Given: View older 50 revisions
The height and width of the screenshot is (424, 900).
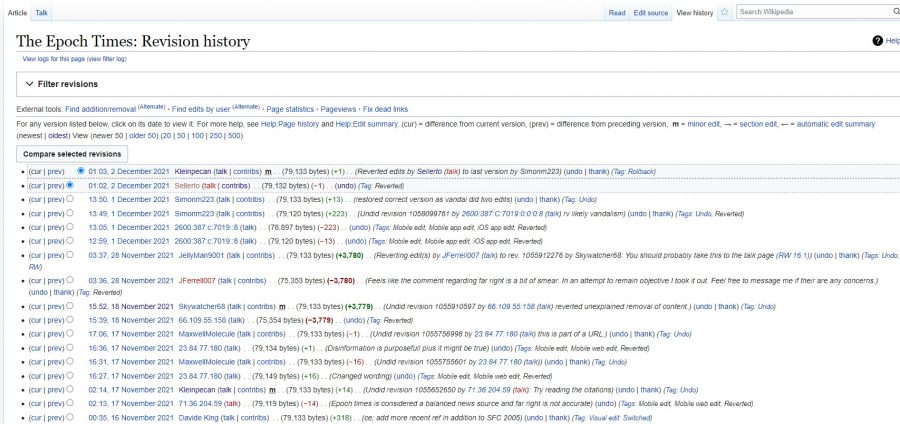Looking at the screenshot, I should click(x=142, y=136).
